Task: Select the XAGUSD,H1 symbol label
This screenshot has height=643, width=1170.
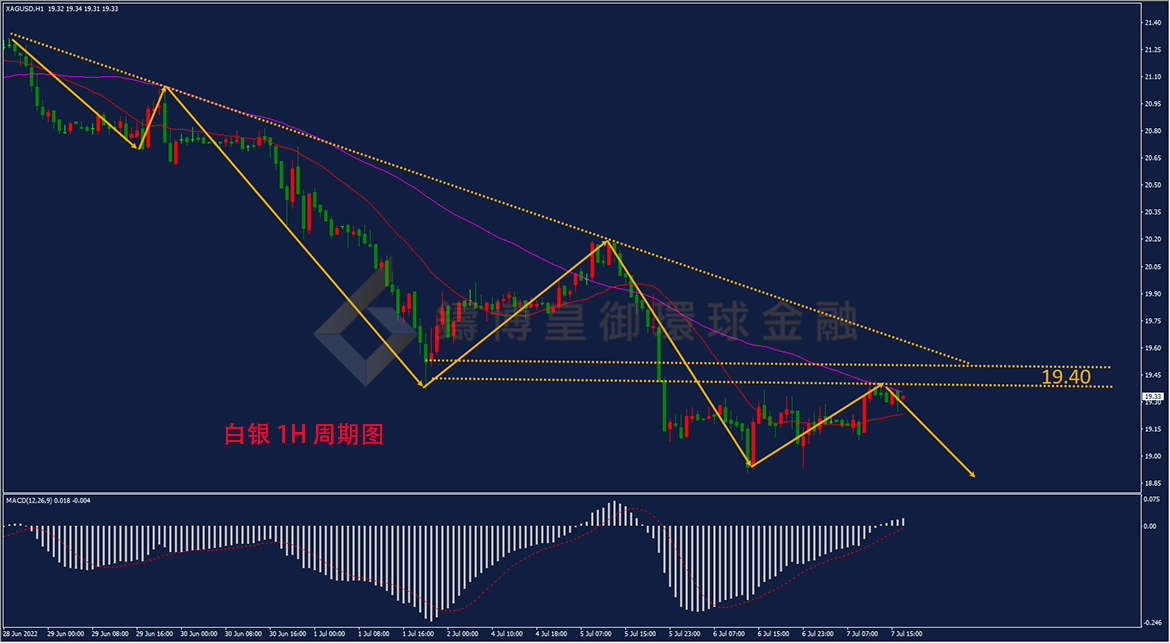Action: click(x=23, y=9)
